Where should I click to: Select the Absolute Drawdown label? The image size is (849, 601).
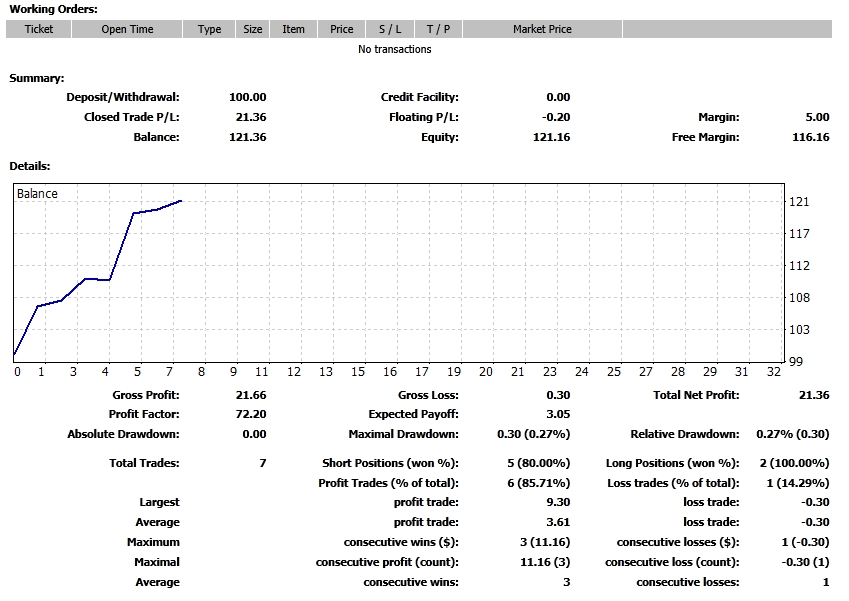tap(123, 434)
